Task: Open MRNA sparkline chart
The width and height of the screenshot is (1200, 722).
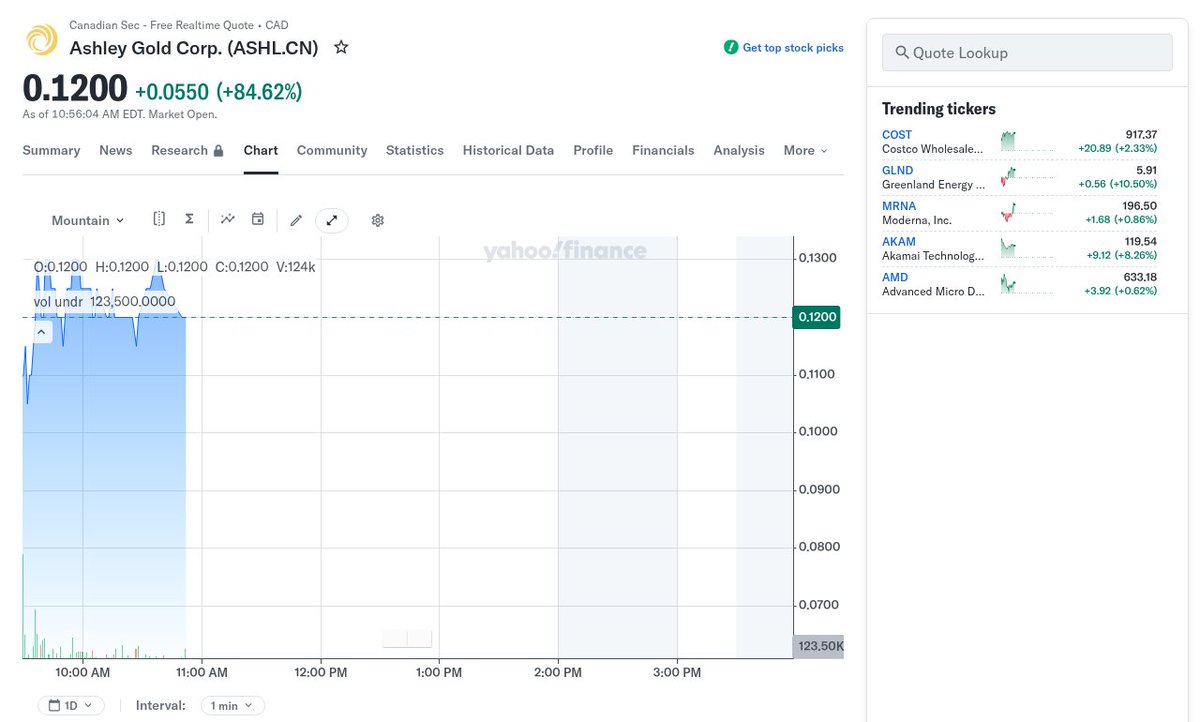Action: tap(1027, 213)
